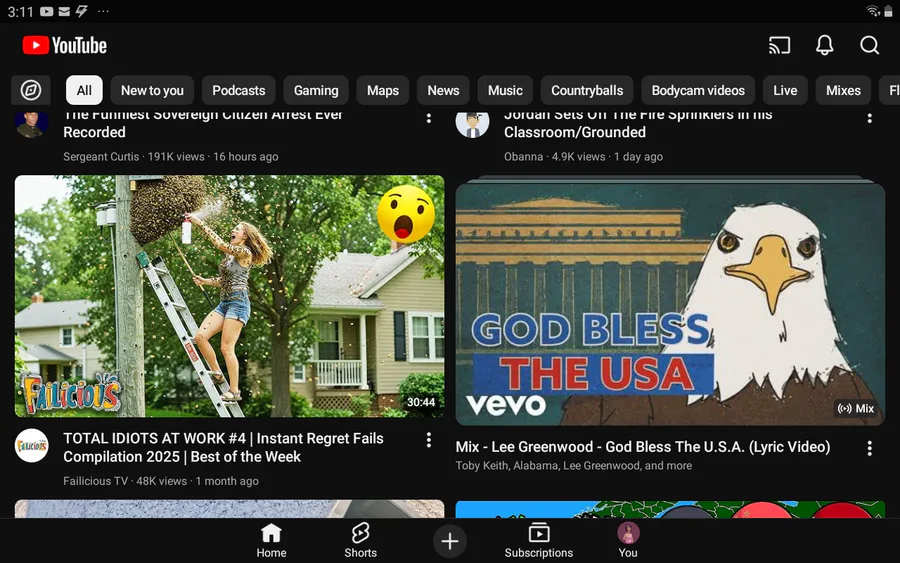The image size is (900, 563).
Task: Filter by News chip
Action: coord(443,90)
